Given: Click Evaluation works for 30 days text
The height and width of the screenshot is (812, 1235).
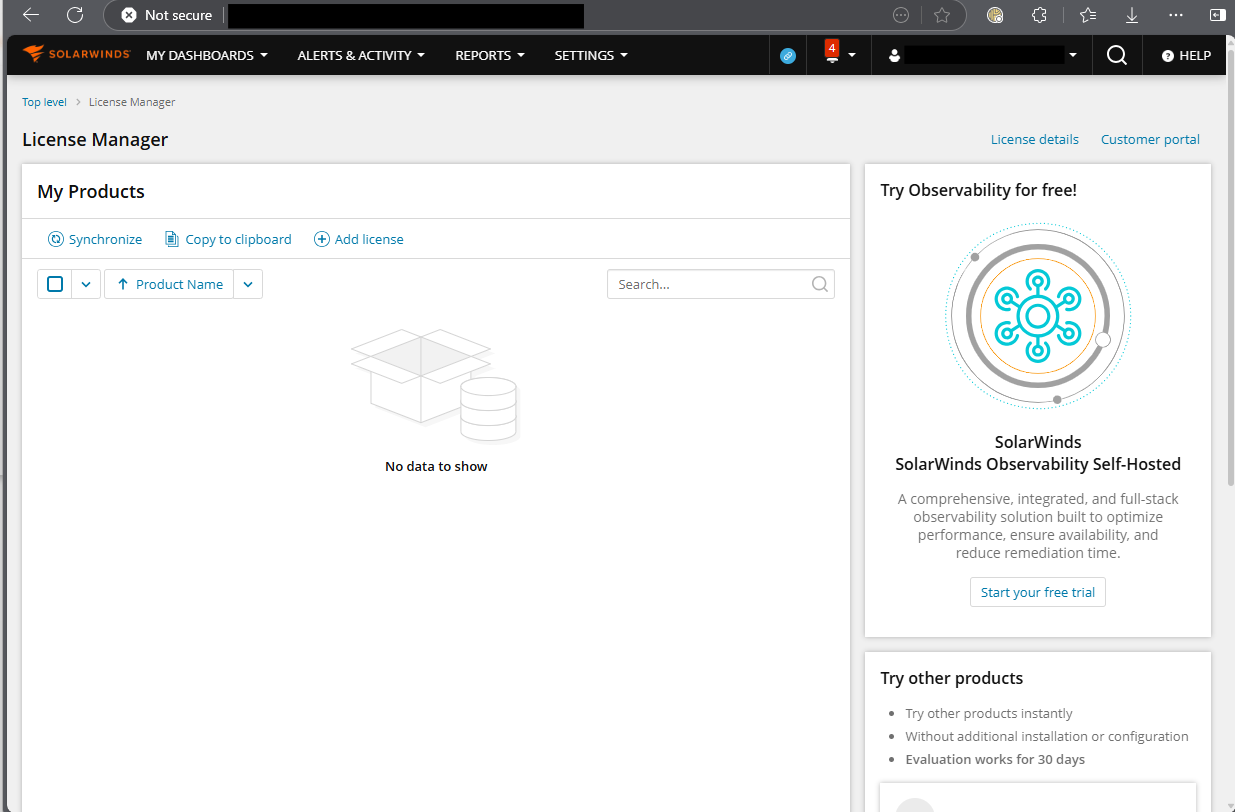Looking at the screenshot, I should (995, 759).
